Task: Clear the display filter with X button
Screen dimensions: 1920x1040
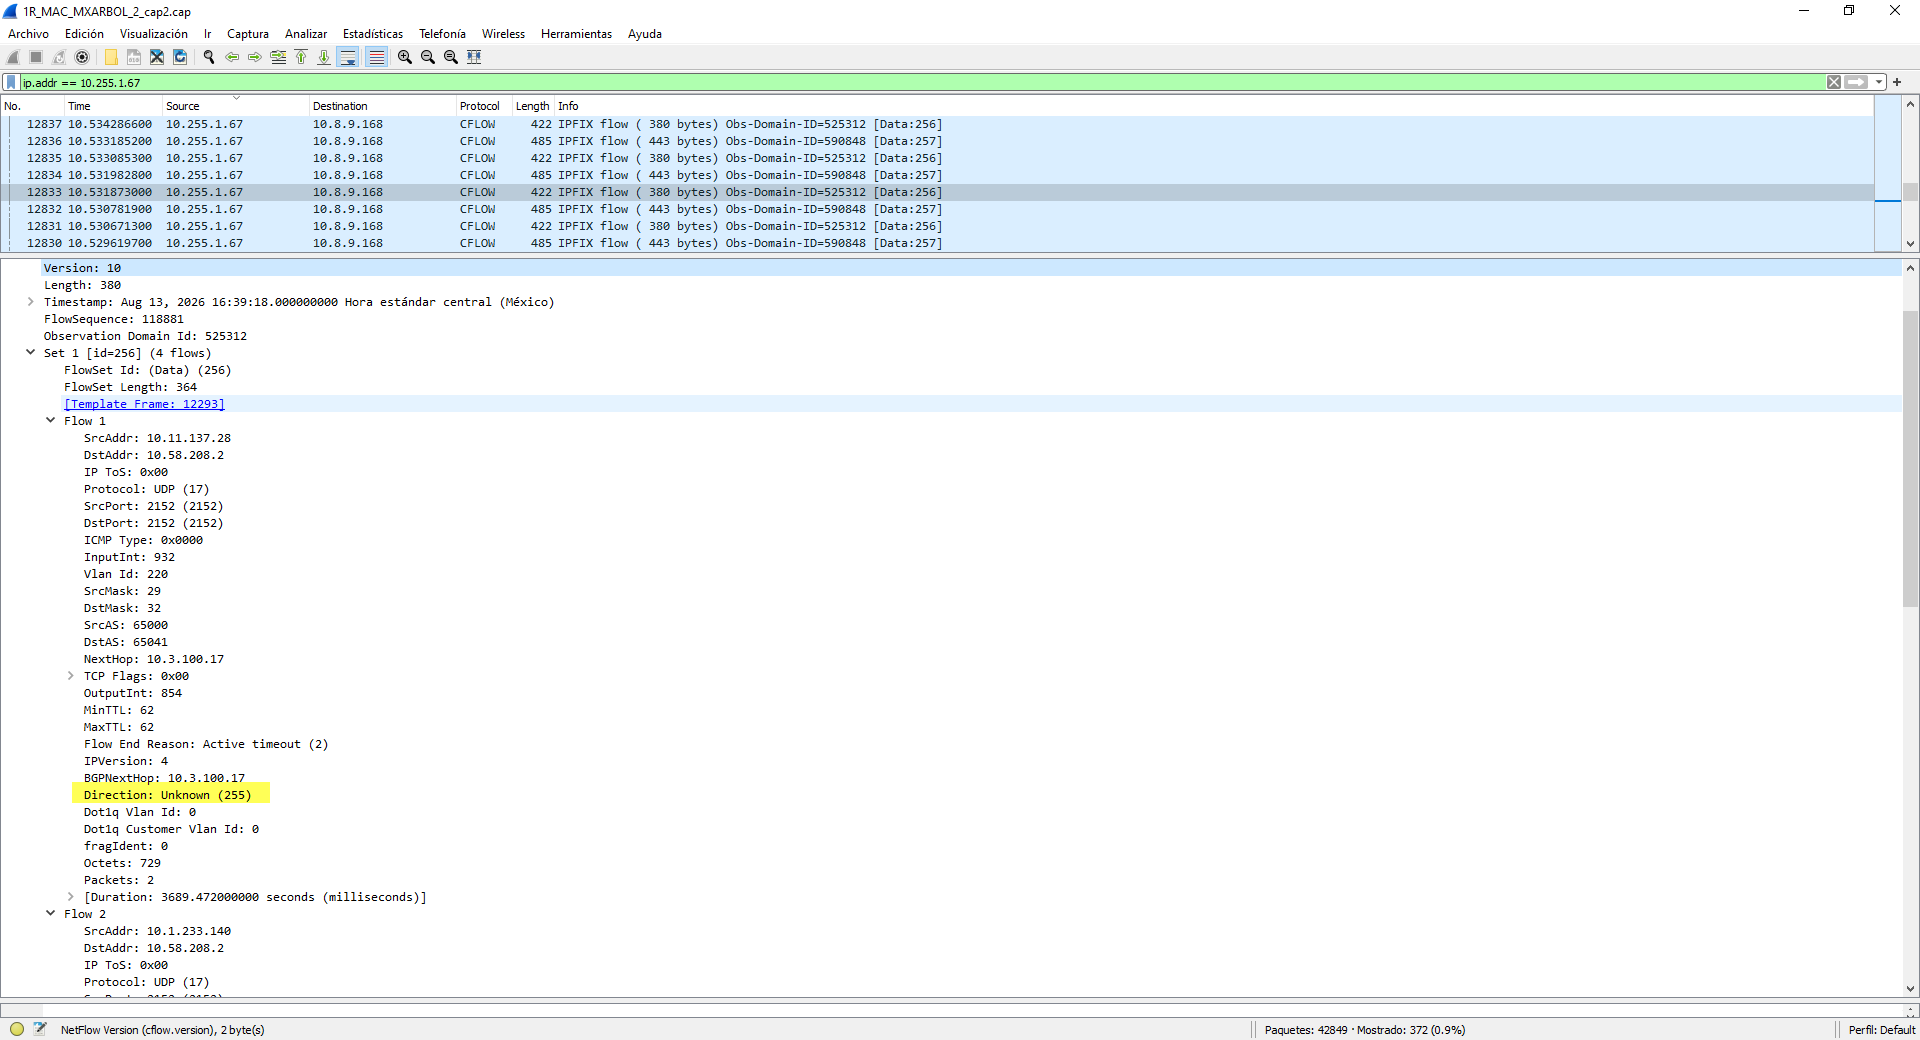Action: click(1834, 82)
